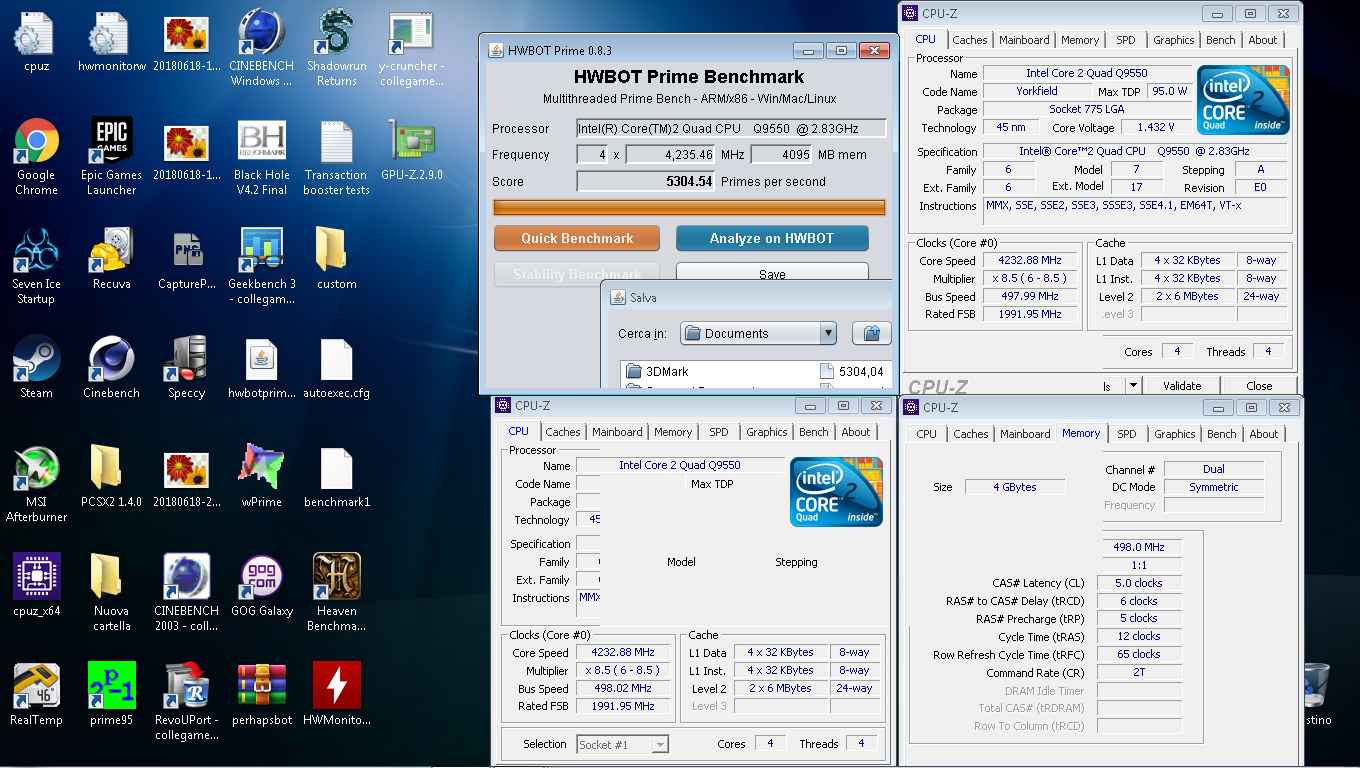The width and height of the screenshot is (1360, 768).
Task: Expand the Selection Socket #1 combo box
Action: [x=622, y=744]
